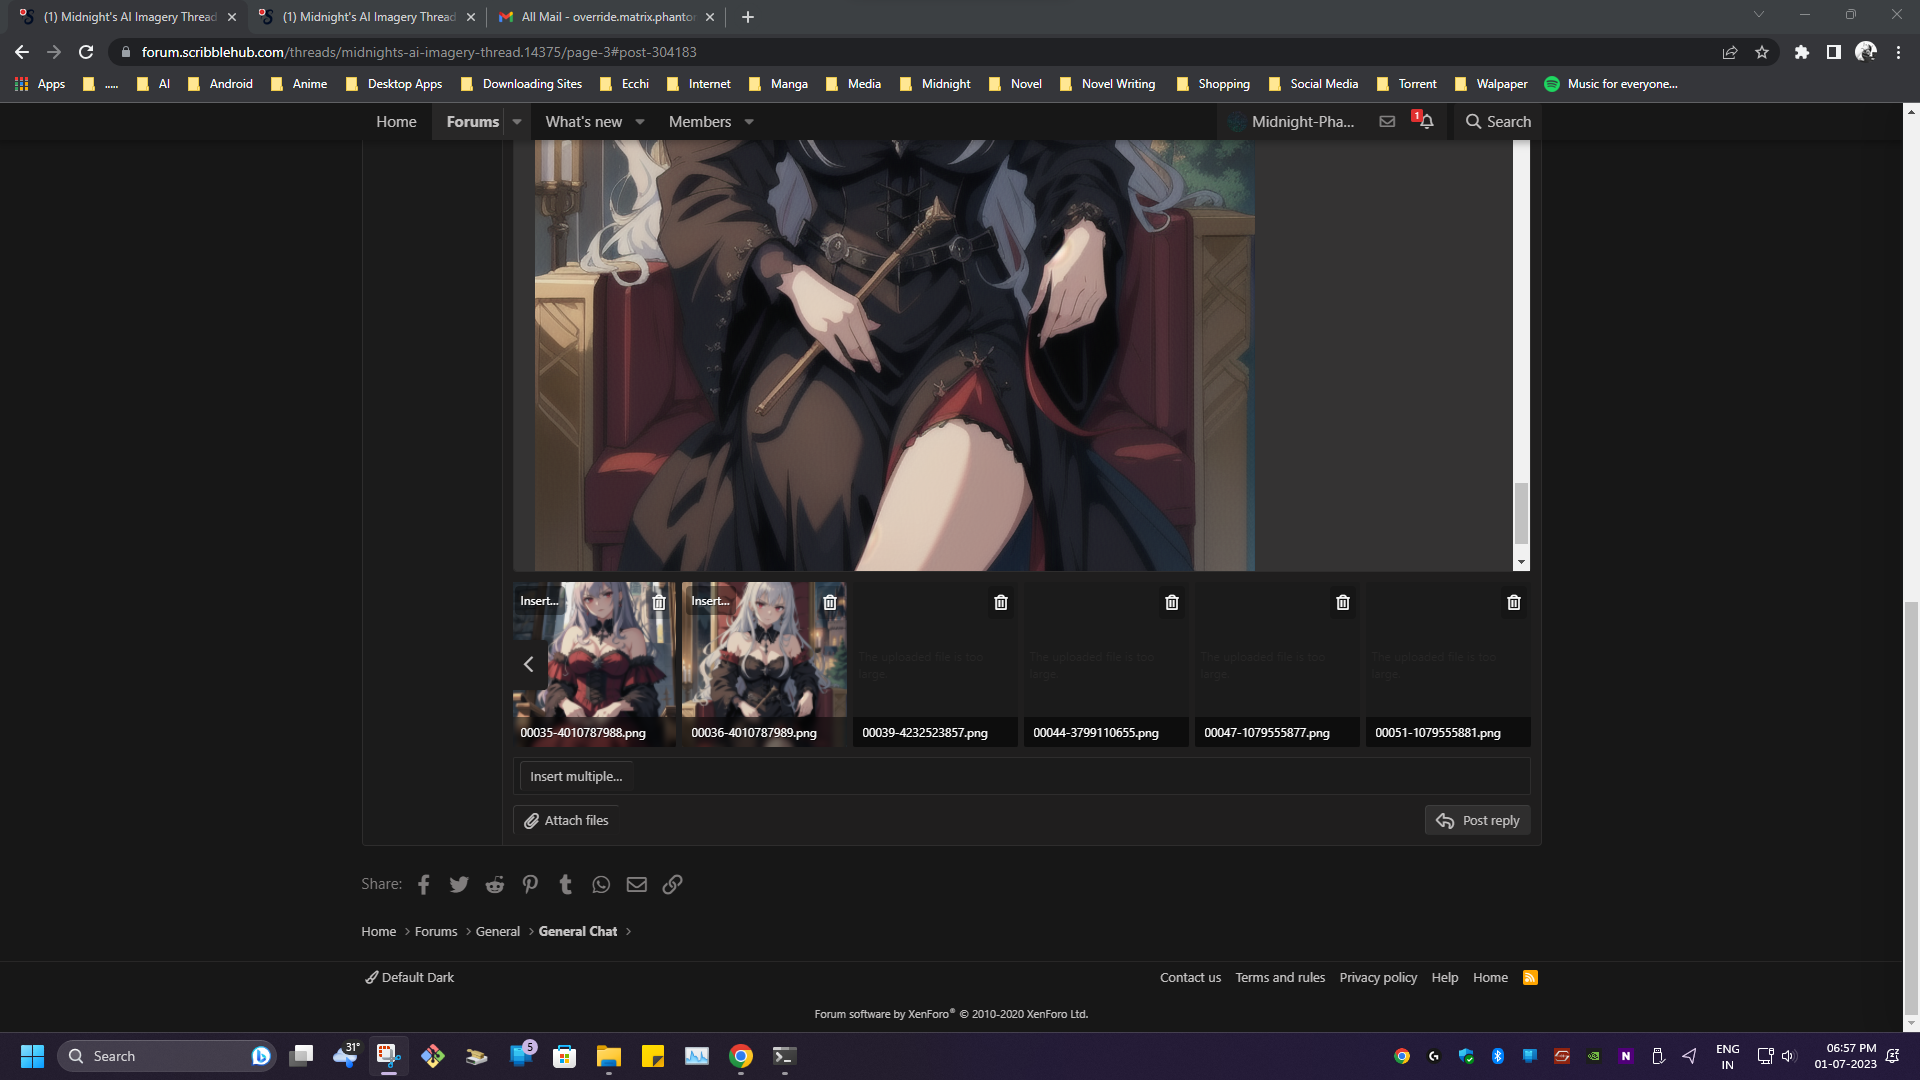Click Post reply button
This screenshot has height=1080, width=1920.
click(x=1477, y=820)
